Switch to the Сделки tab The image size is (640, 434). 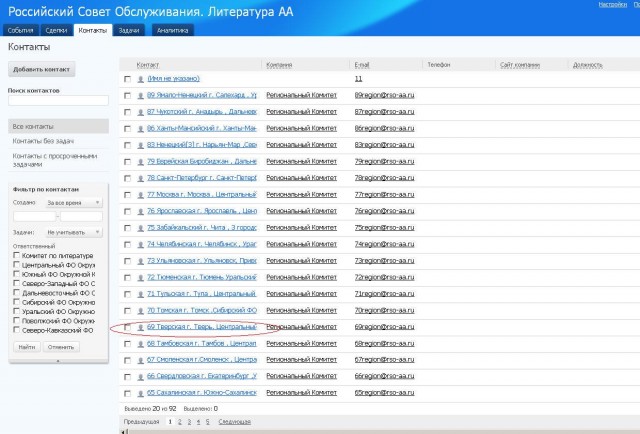56,31
